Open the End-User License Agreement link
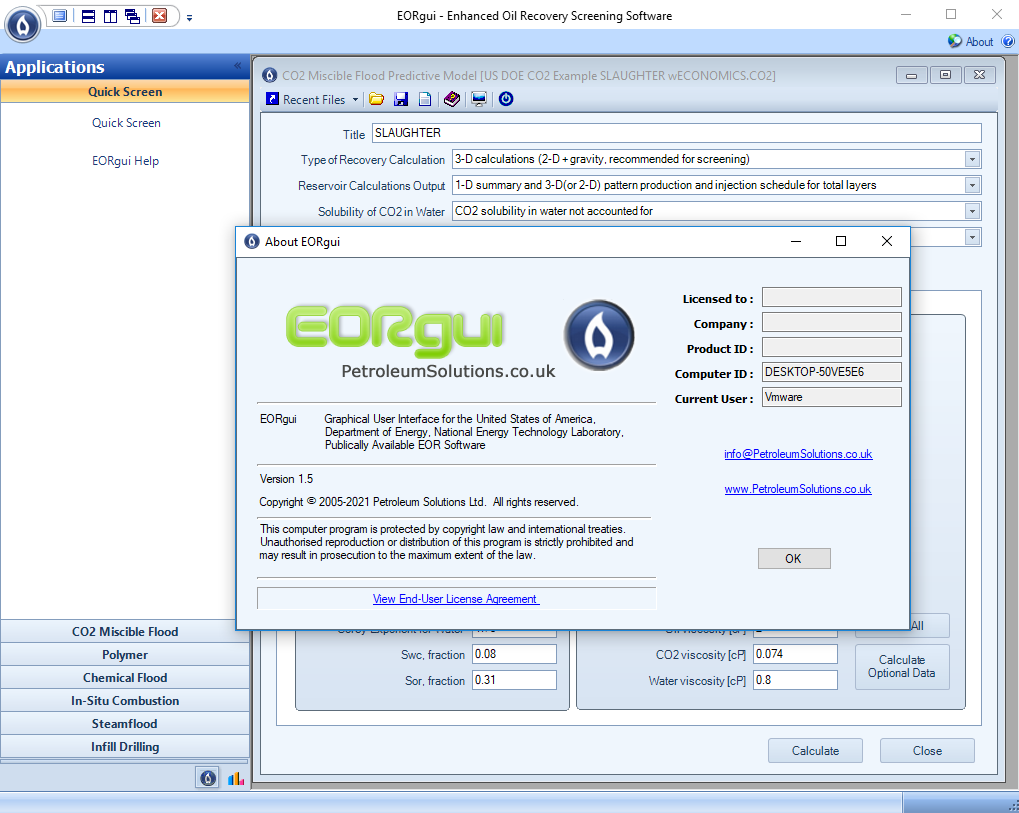Image resolution: width=1019 pixels, height=813 pixels. (x=455, y=598)
